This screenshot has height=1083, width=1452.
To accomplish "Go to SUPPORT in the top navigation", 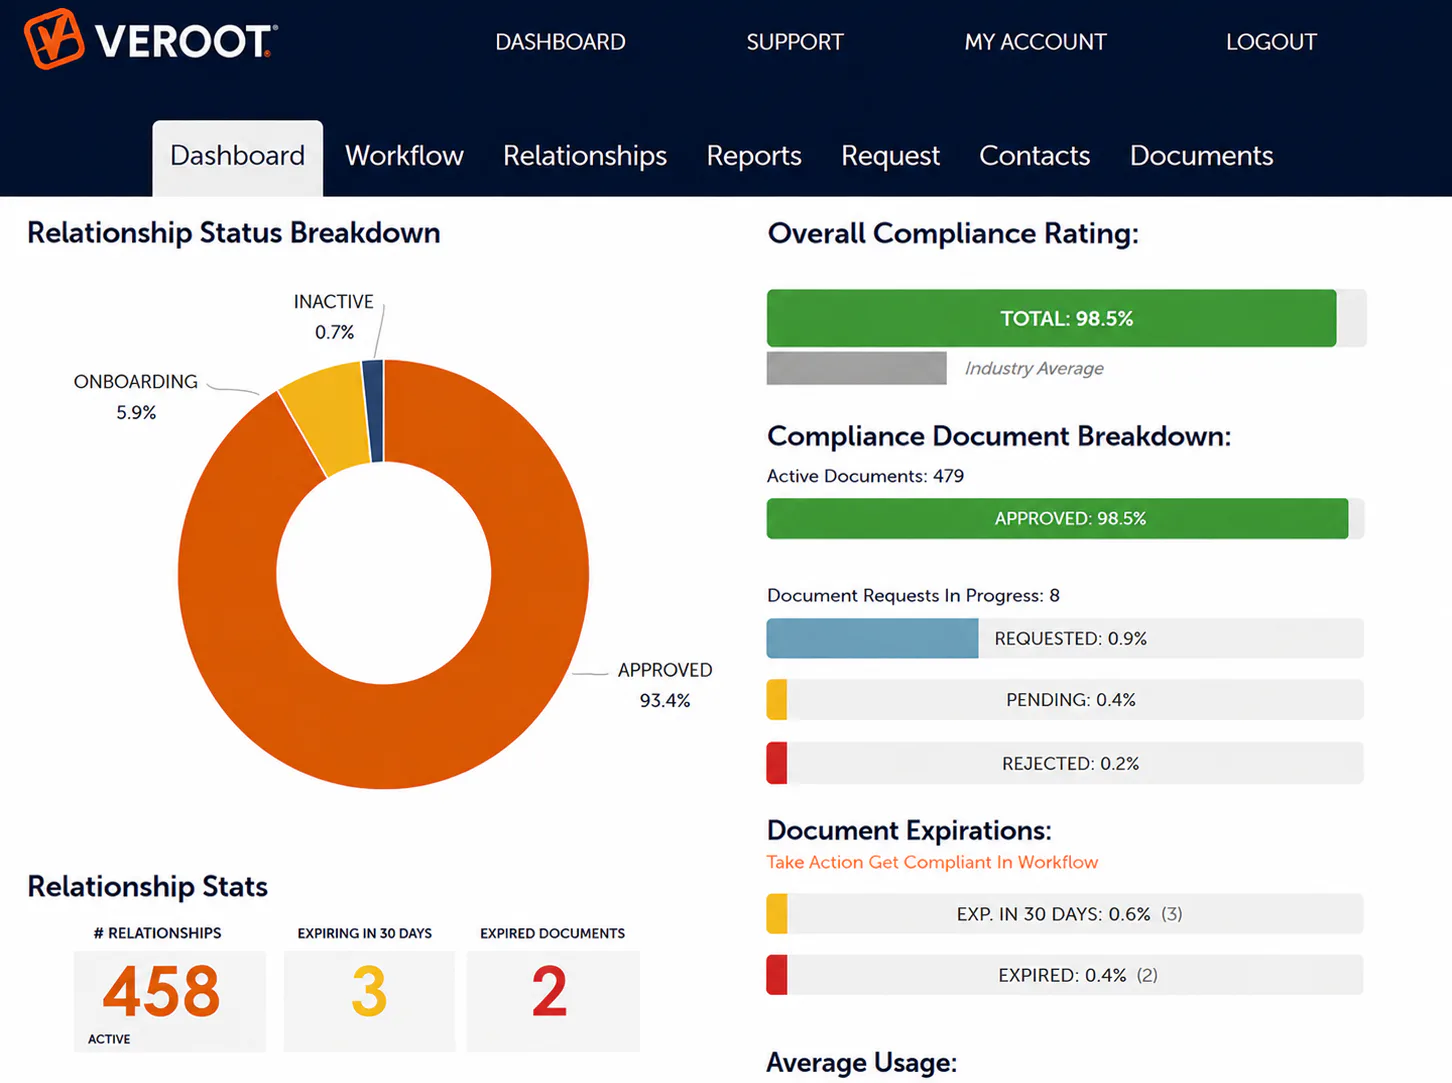I will [x=795, y=42].
